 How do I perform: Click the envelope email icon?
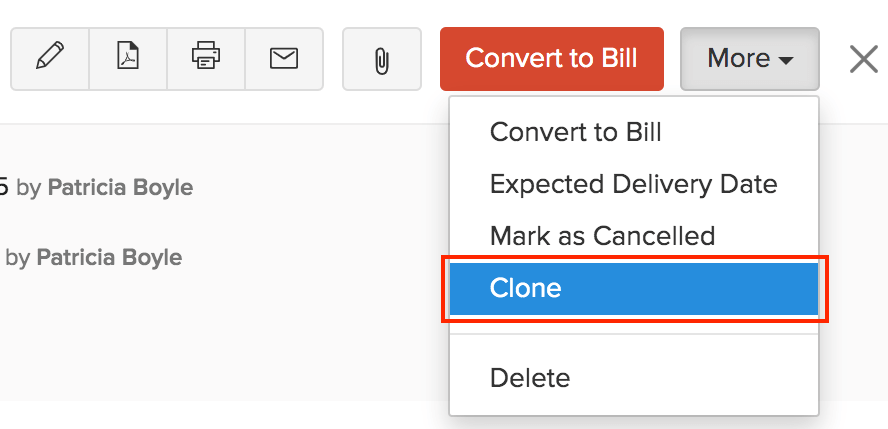[284, 59]
